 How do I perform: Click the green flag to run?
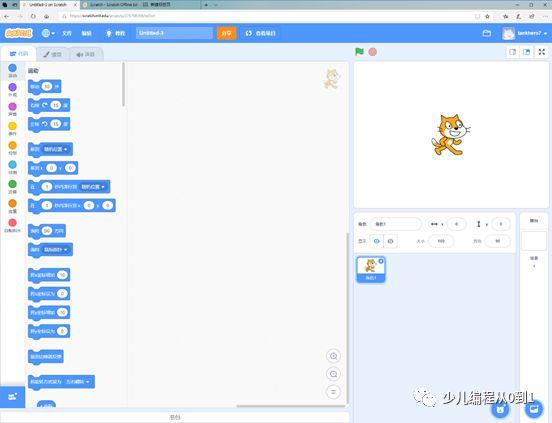[x=359, y=52]
